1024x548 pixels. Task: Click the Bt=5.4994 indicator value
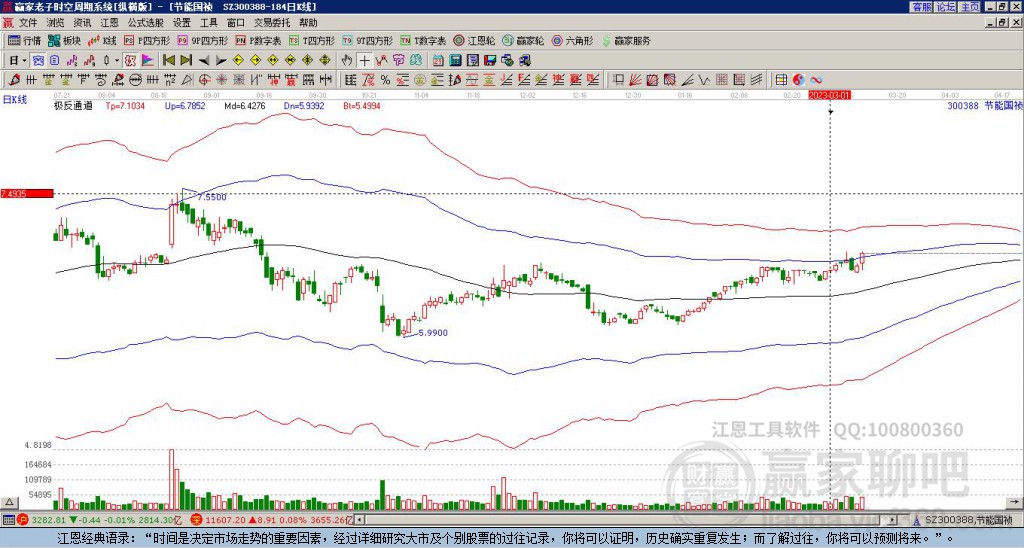362,105
